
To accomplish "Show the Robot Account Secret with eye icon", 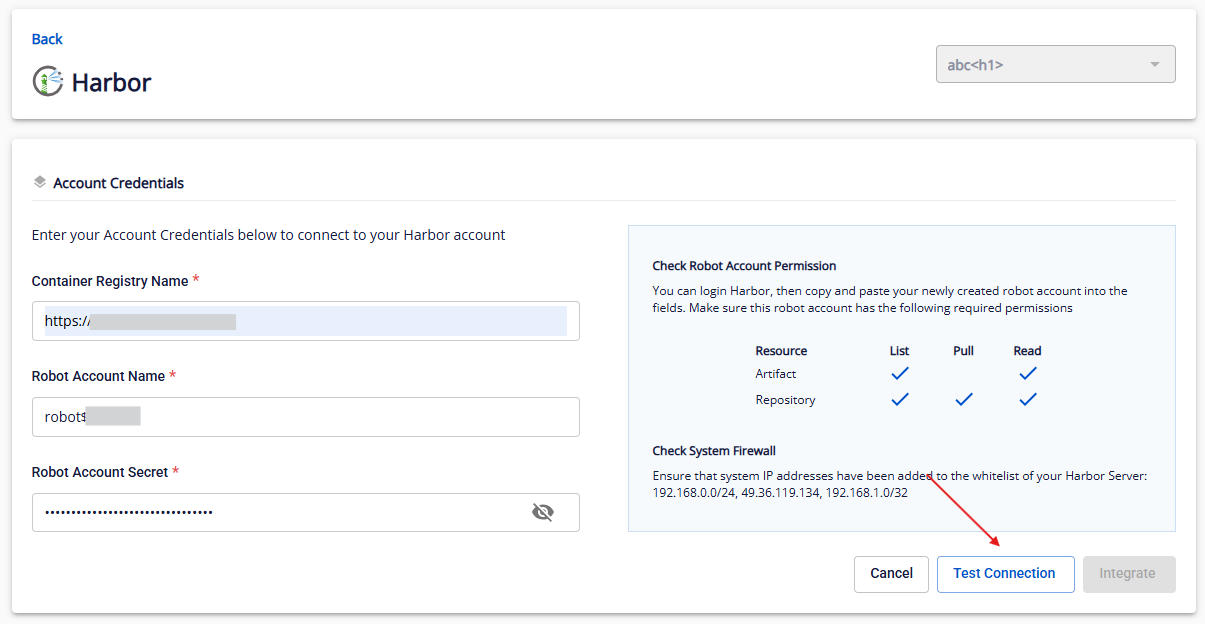I will pyautogui.click(x=542, y=513).
